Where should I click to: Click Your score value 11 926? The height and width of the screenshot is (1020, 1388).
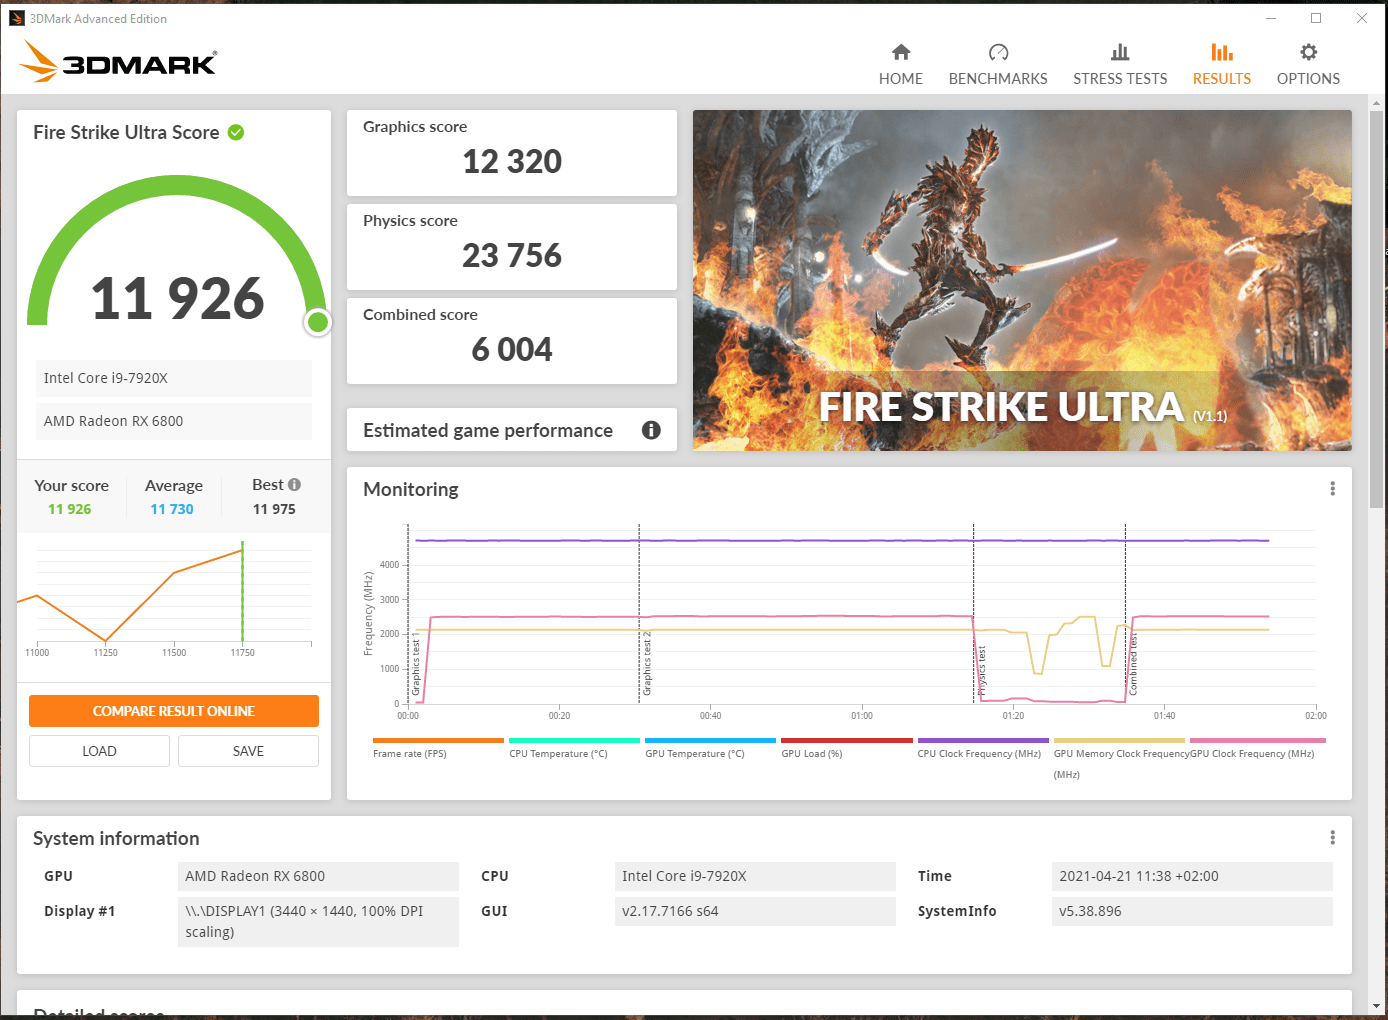tap(69, 509)
